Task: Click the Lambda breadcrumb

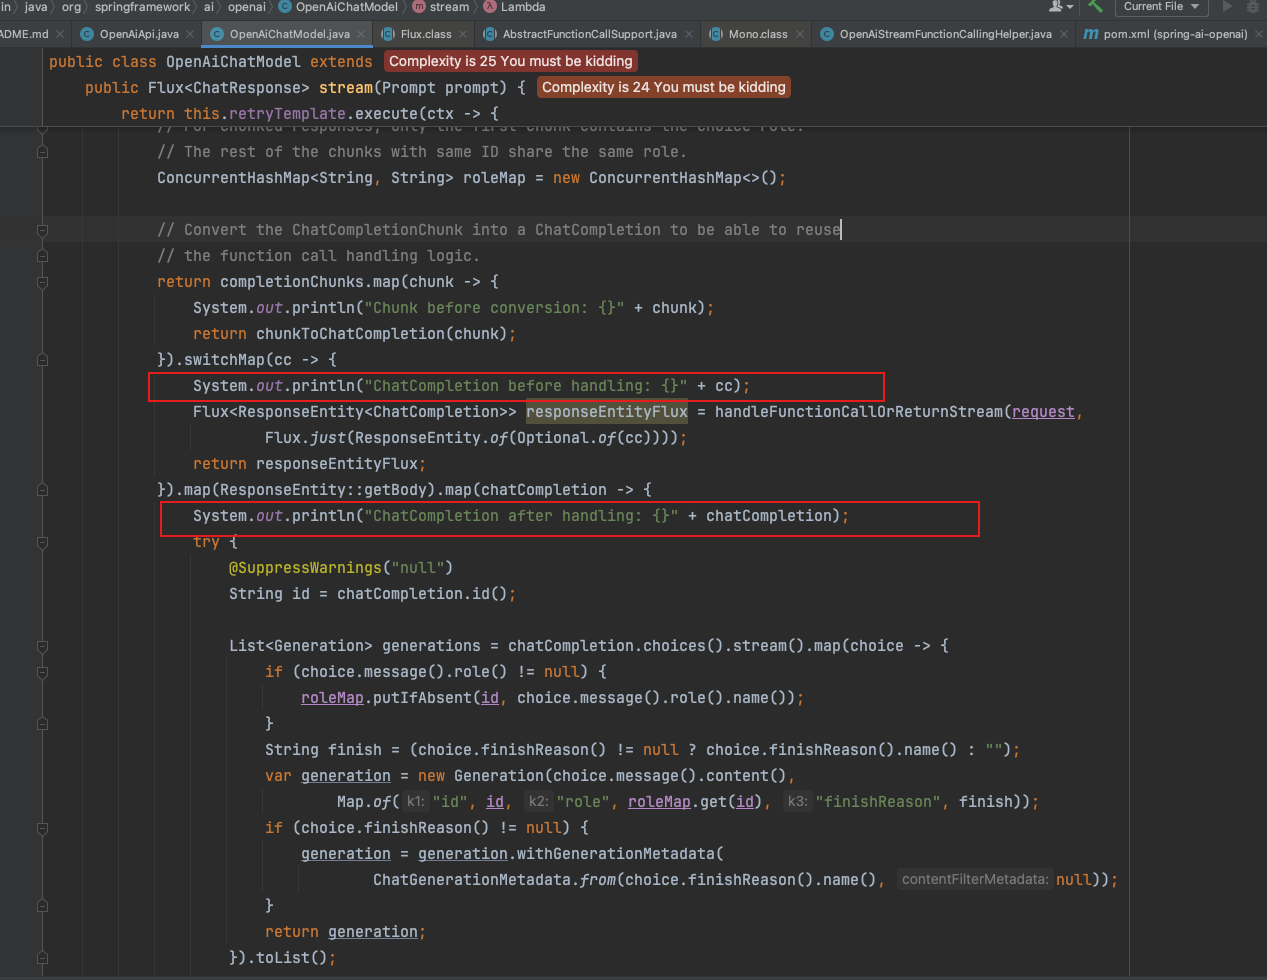Action: tap(514, 7)
